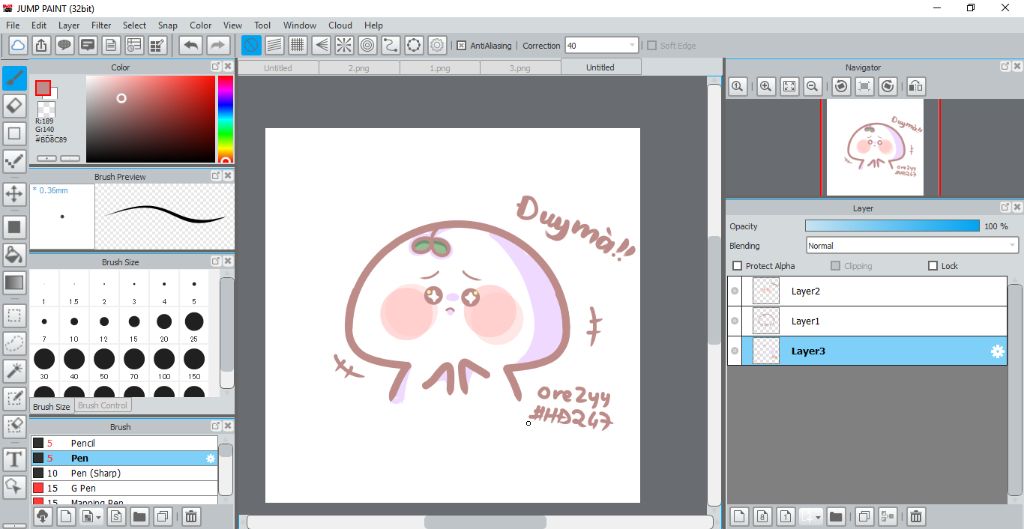1024x529 pixels.
Task: Enable Protect Alpha checkbox
Action: (x=737, y=266)
